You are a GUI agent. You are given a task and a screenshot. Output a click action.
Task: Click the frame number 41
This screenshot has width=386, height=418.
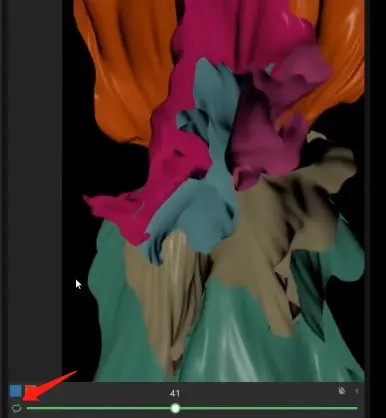pos(175,394)
